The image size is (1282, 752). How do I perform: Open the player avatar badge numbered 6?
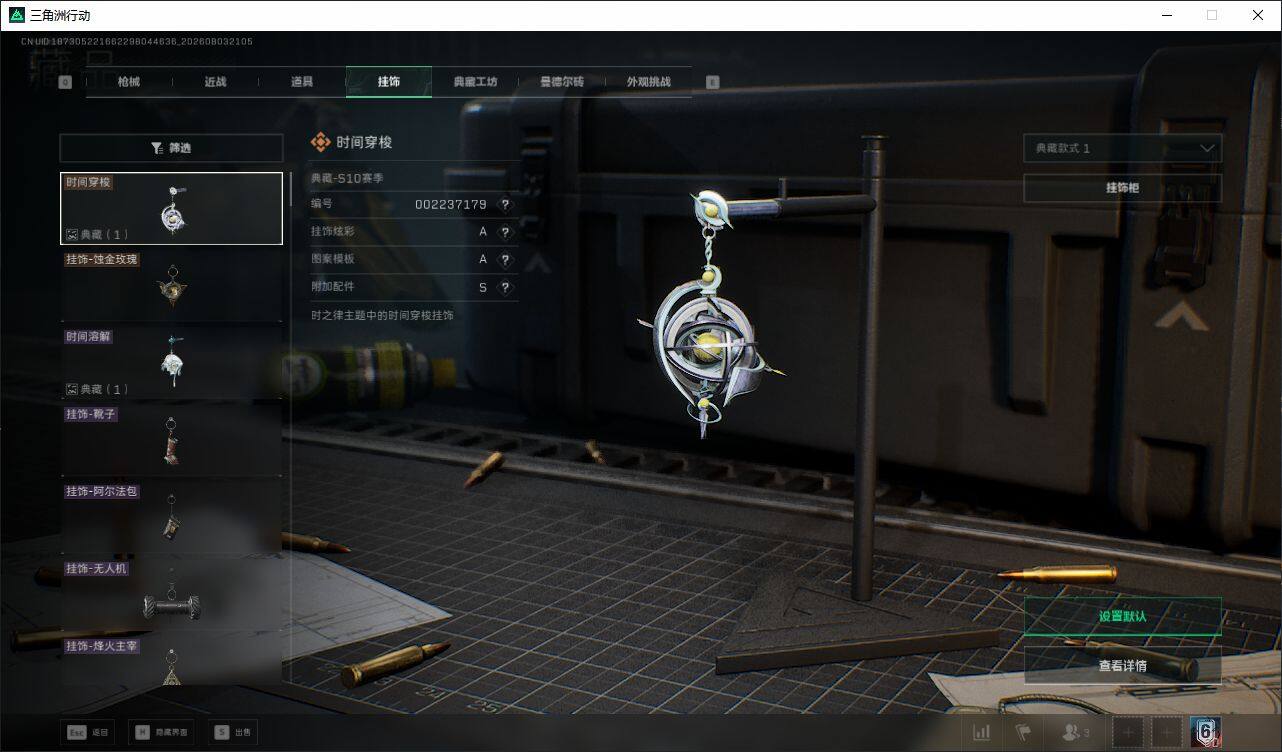click(x=1205, y=733)
